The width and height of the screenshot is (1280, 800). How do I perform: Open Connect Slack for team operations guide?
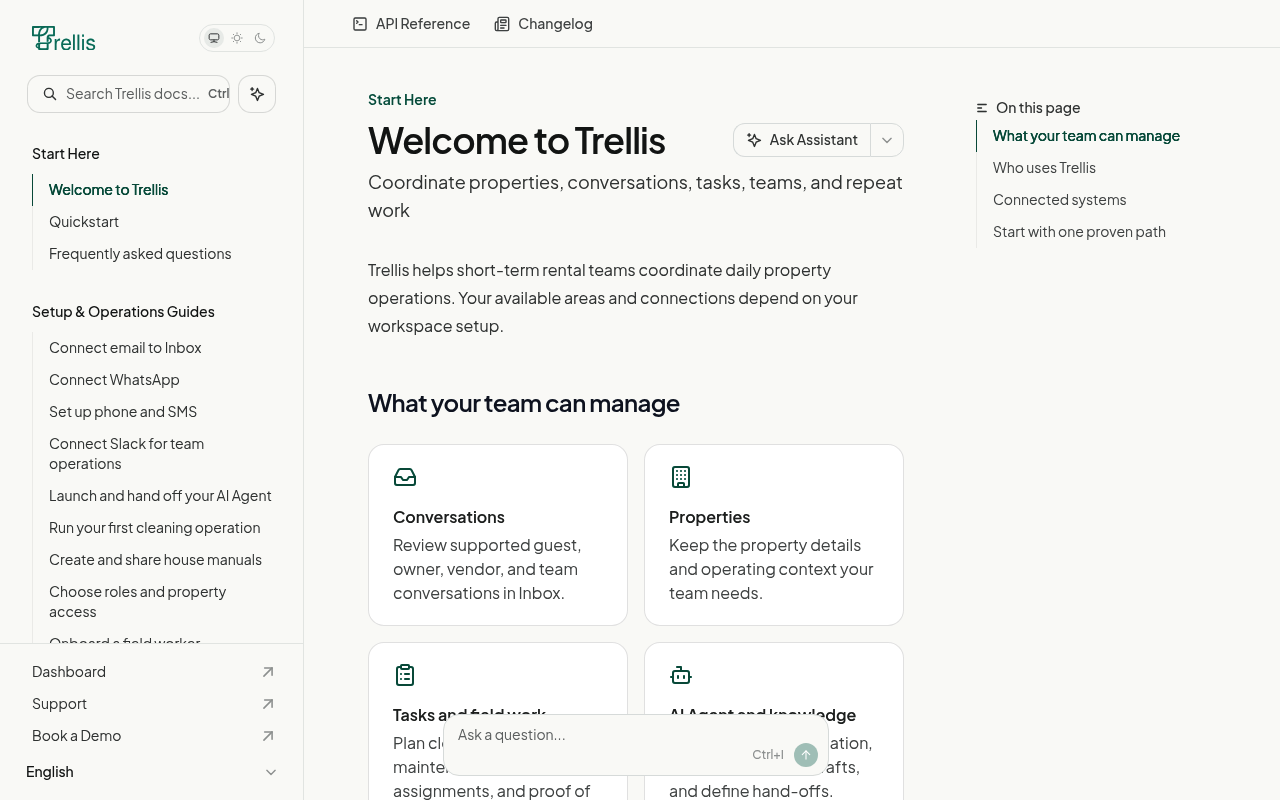tap(126, 454)
